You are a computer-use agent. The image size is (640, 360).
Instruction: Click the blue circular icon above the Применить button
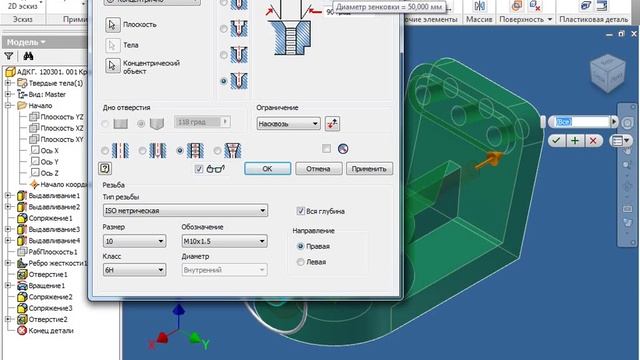pos(343,149)
